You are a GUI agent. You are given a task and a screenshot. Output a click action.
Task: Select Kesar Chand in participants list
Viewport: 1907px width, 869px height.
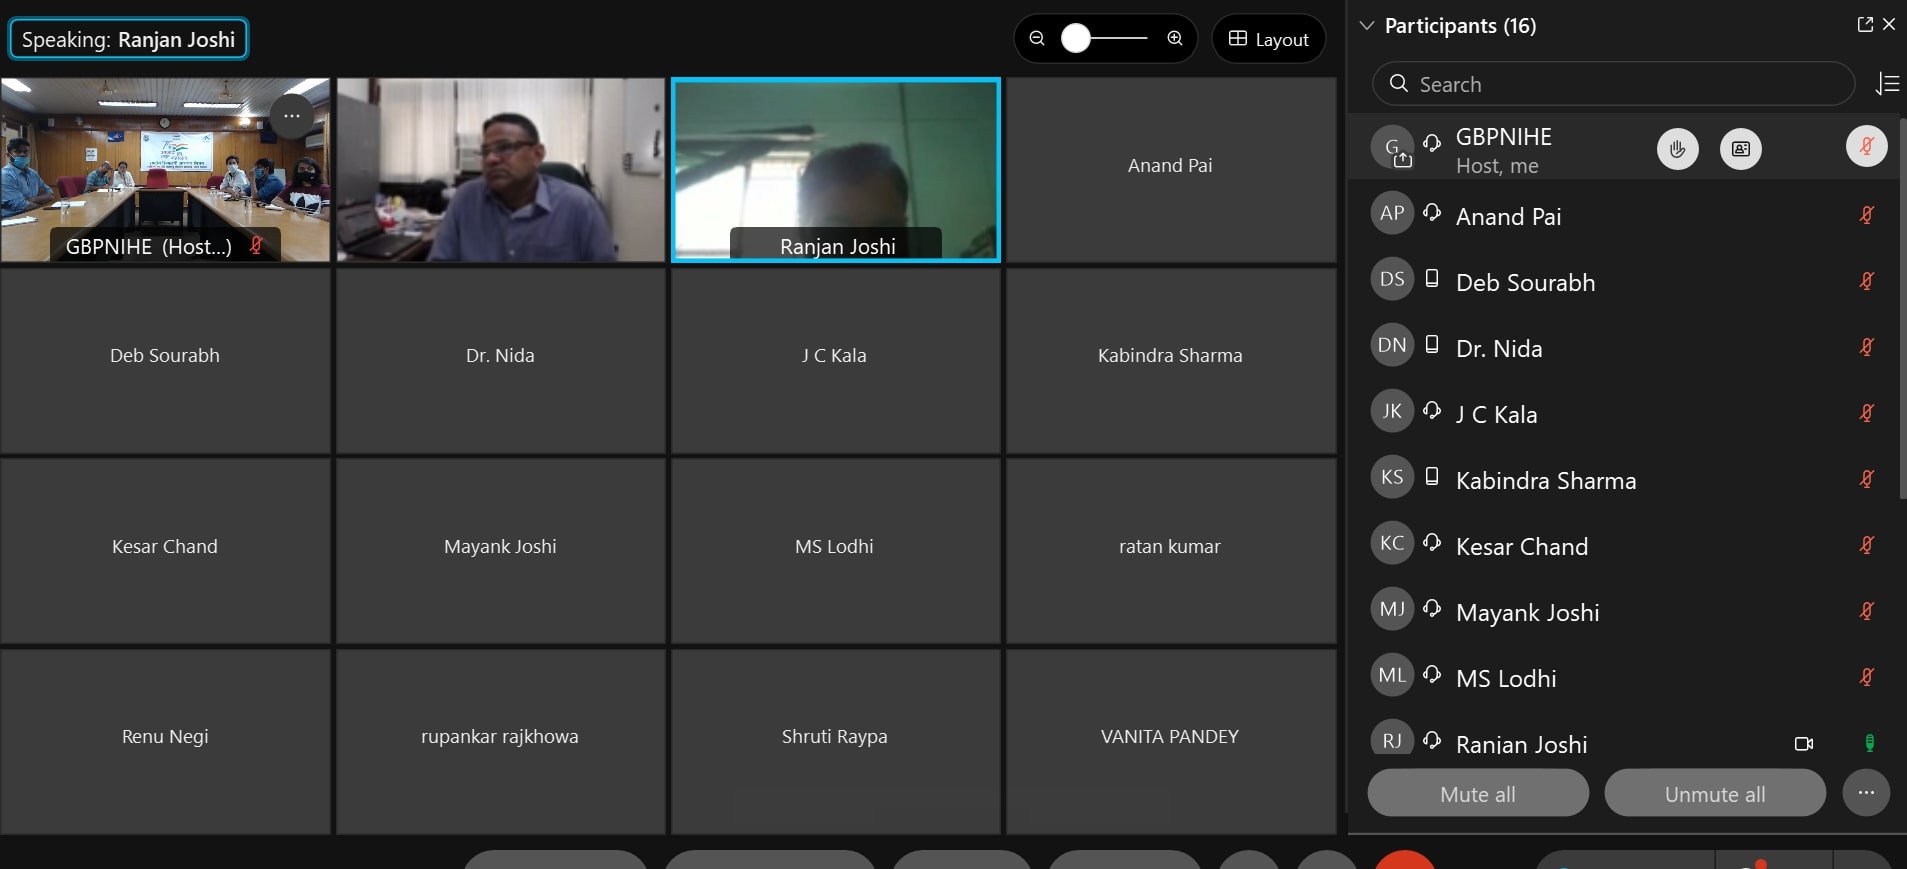point(1521,547)
